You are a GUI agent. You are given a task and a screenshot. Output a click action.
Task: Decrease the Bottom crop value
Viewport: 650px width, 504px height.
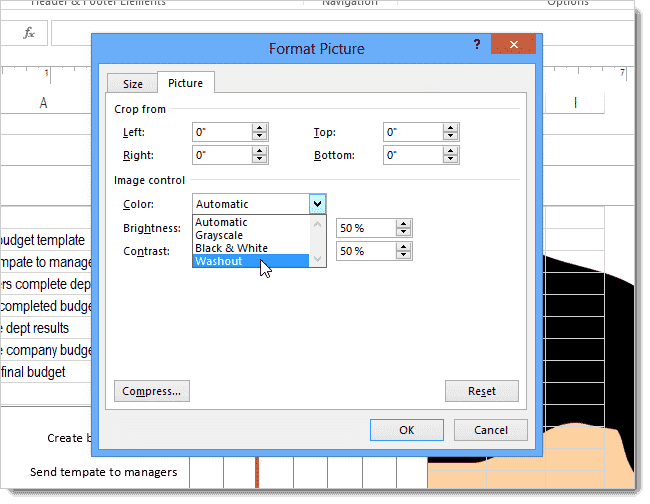point(451,159)
